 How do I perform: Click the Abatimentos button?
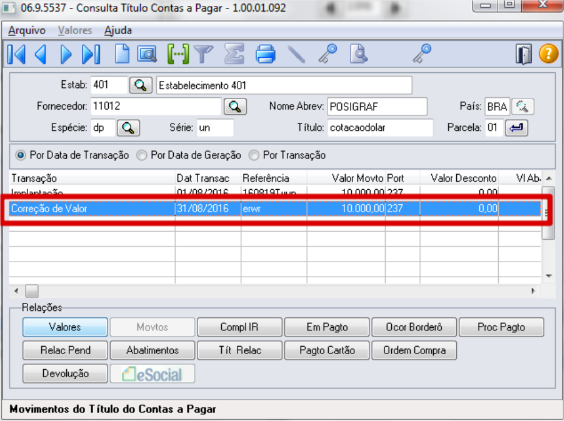tap(153, 350)
